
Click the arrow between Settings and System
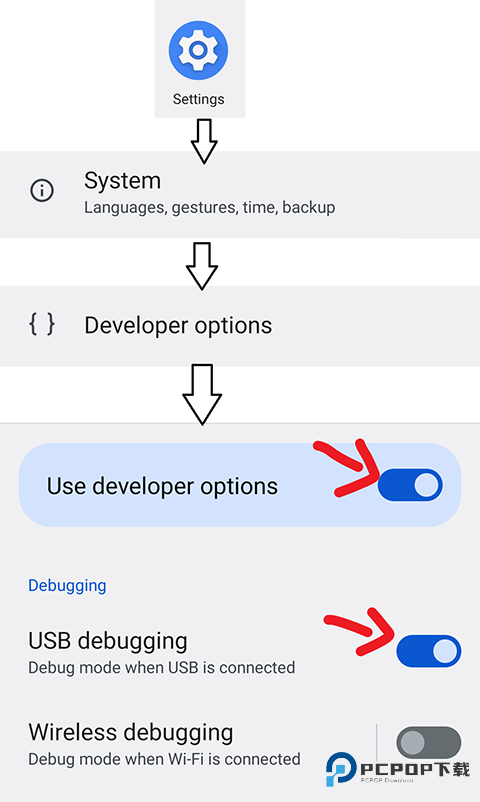click(x=204, y=141)
